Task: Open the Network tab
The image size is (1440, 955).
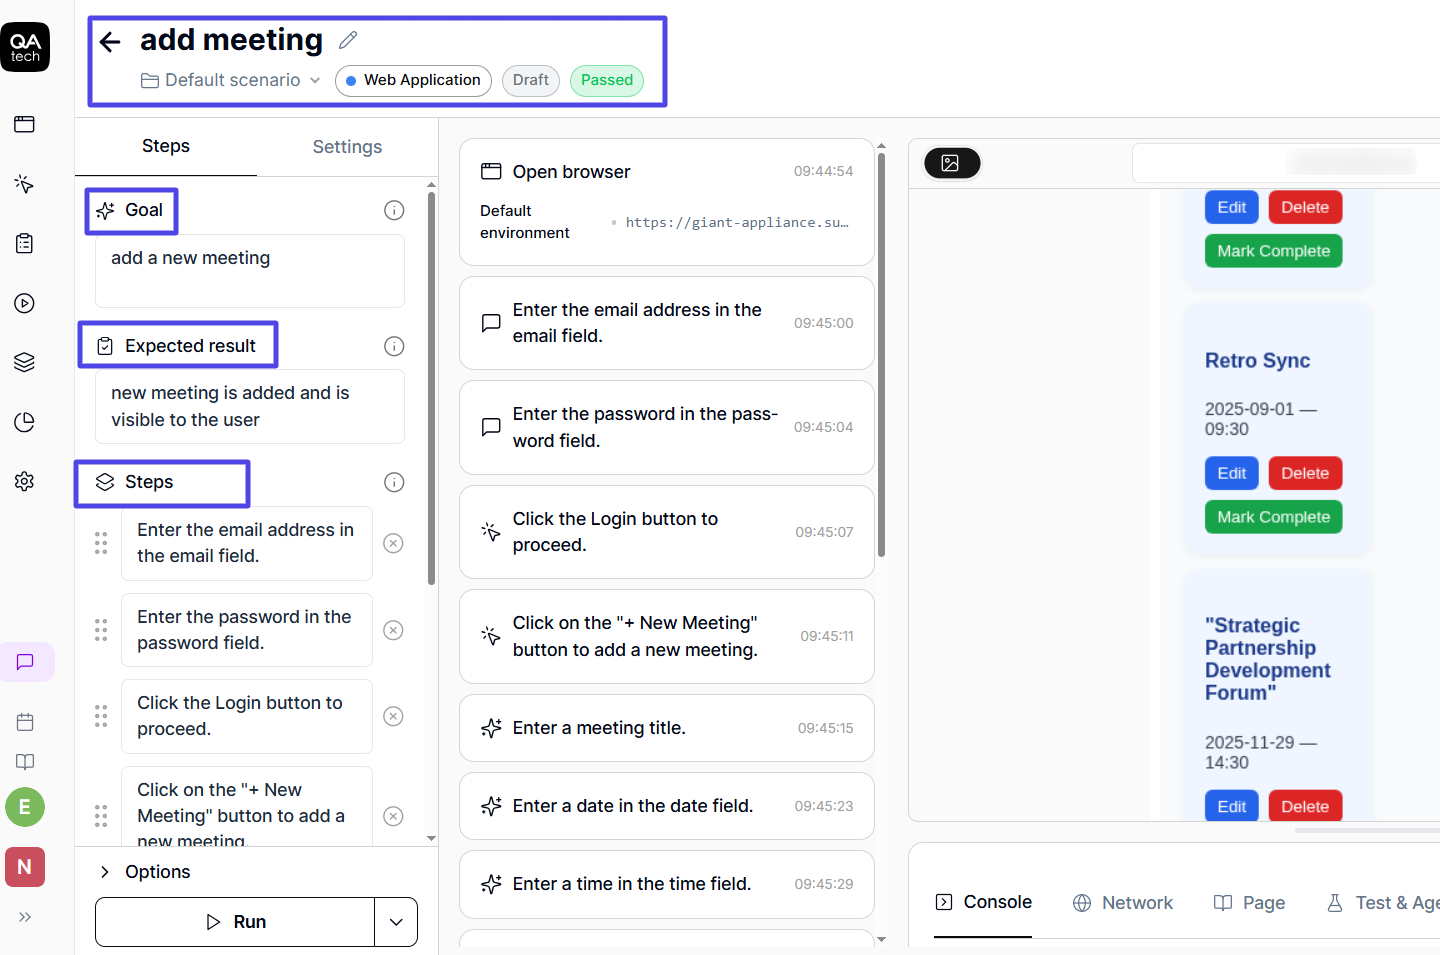Action: point(1123,903)
